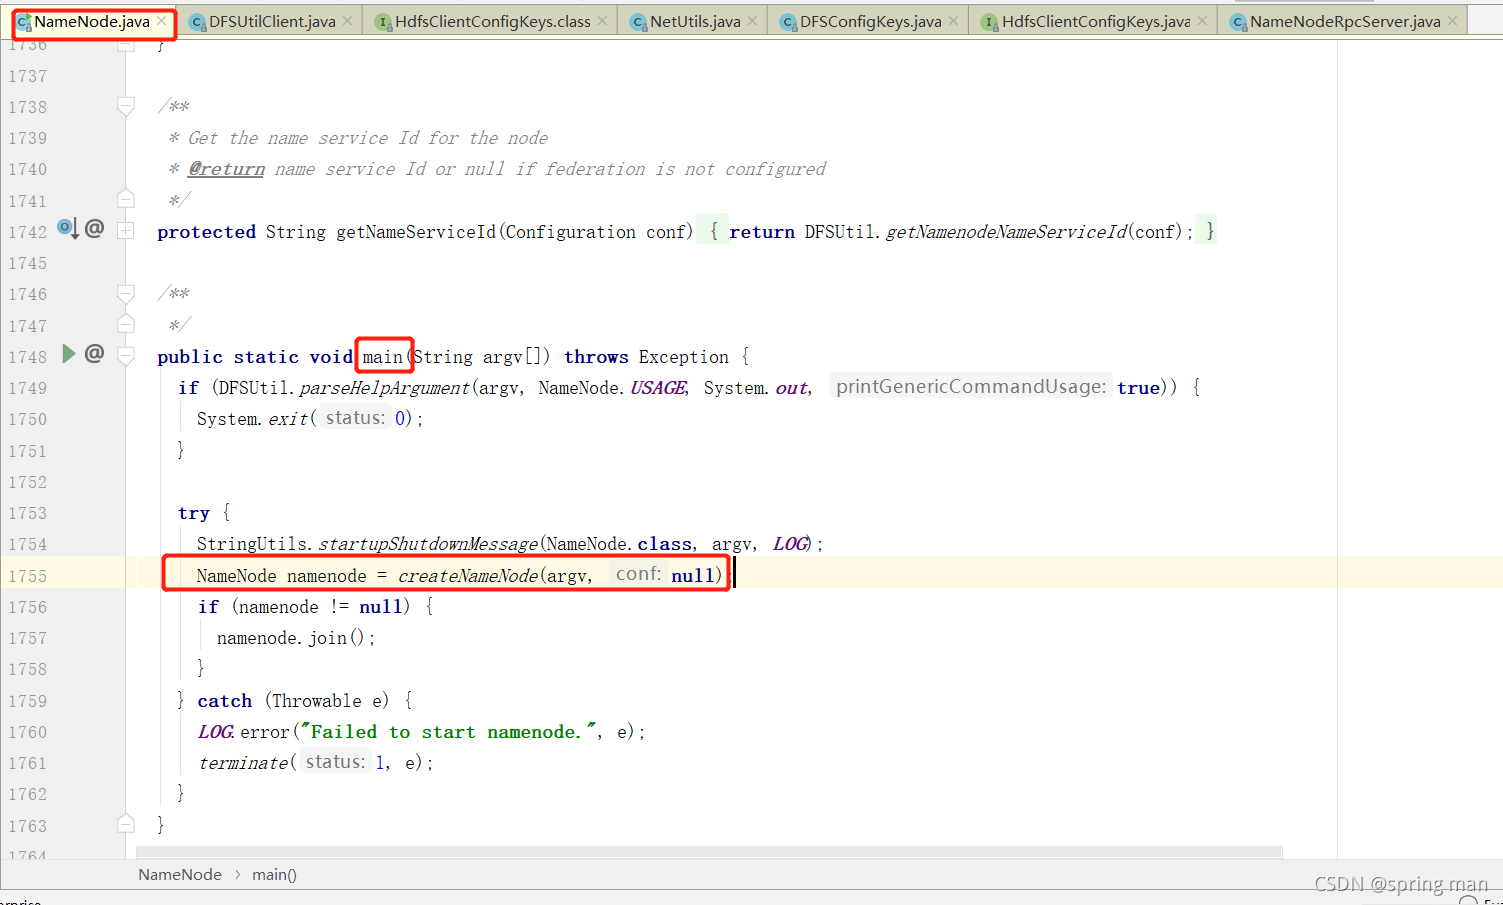Click the C class icon on the NetUtils.java tab
This screenshot has height=905, width=1503.
[x=638, y=22]
